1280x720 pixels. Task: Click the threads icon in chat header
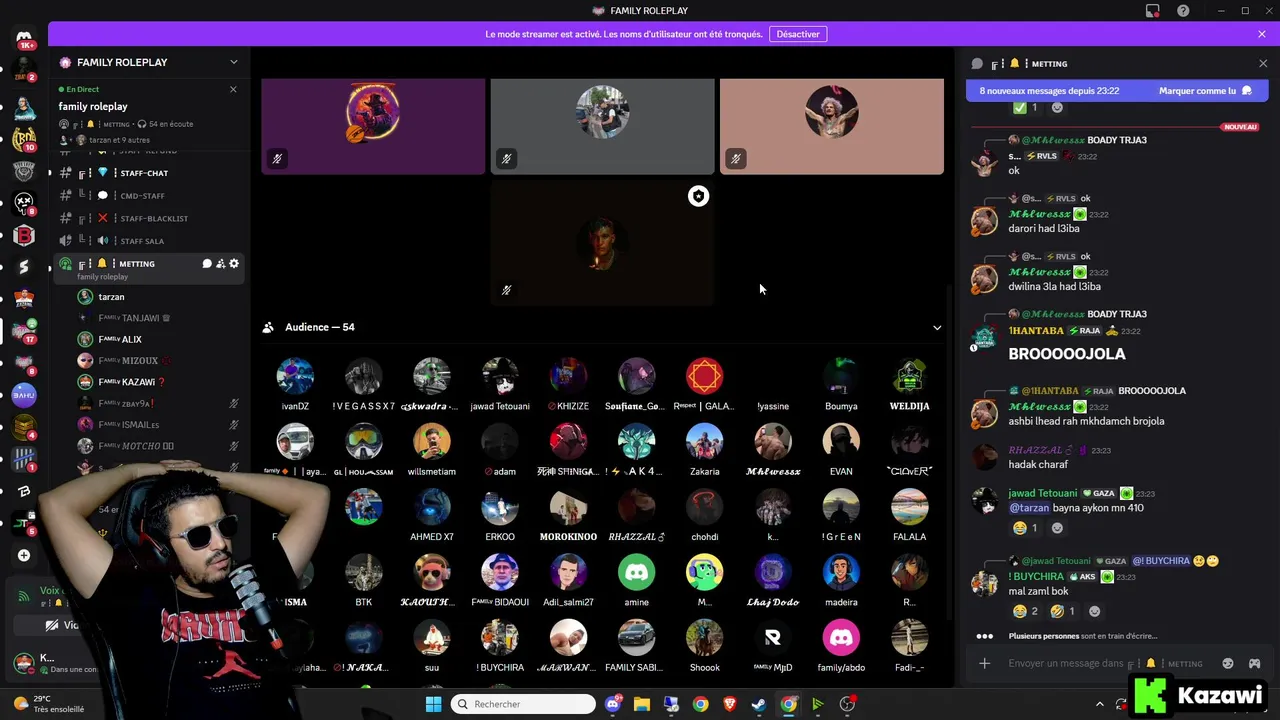977,63
